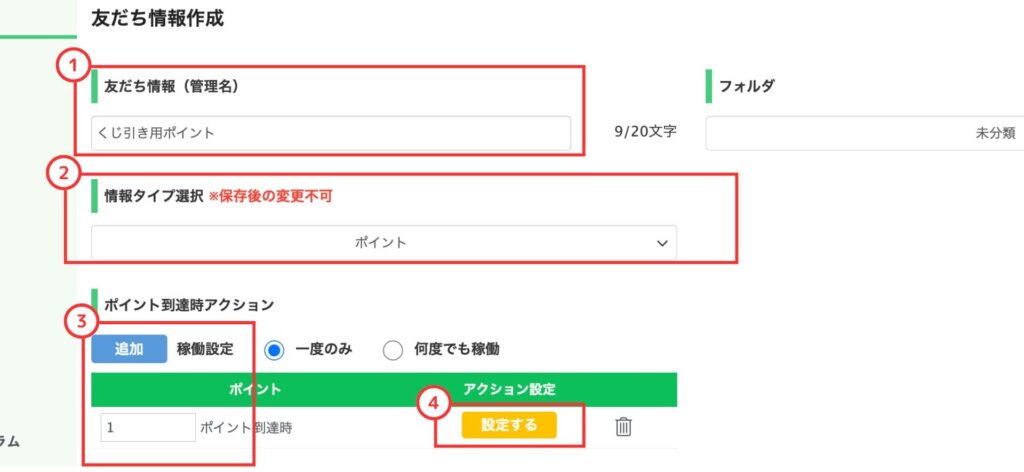This screenshot has height=472, width=1024.
Task: Click the ポイント column header
Action: point(255,390)
